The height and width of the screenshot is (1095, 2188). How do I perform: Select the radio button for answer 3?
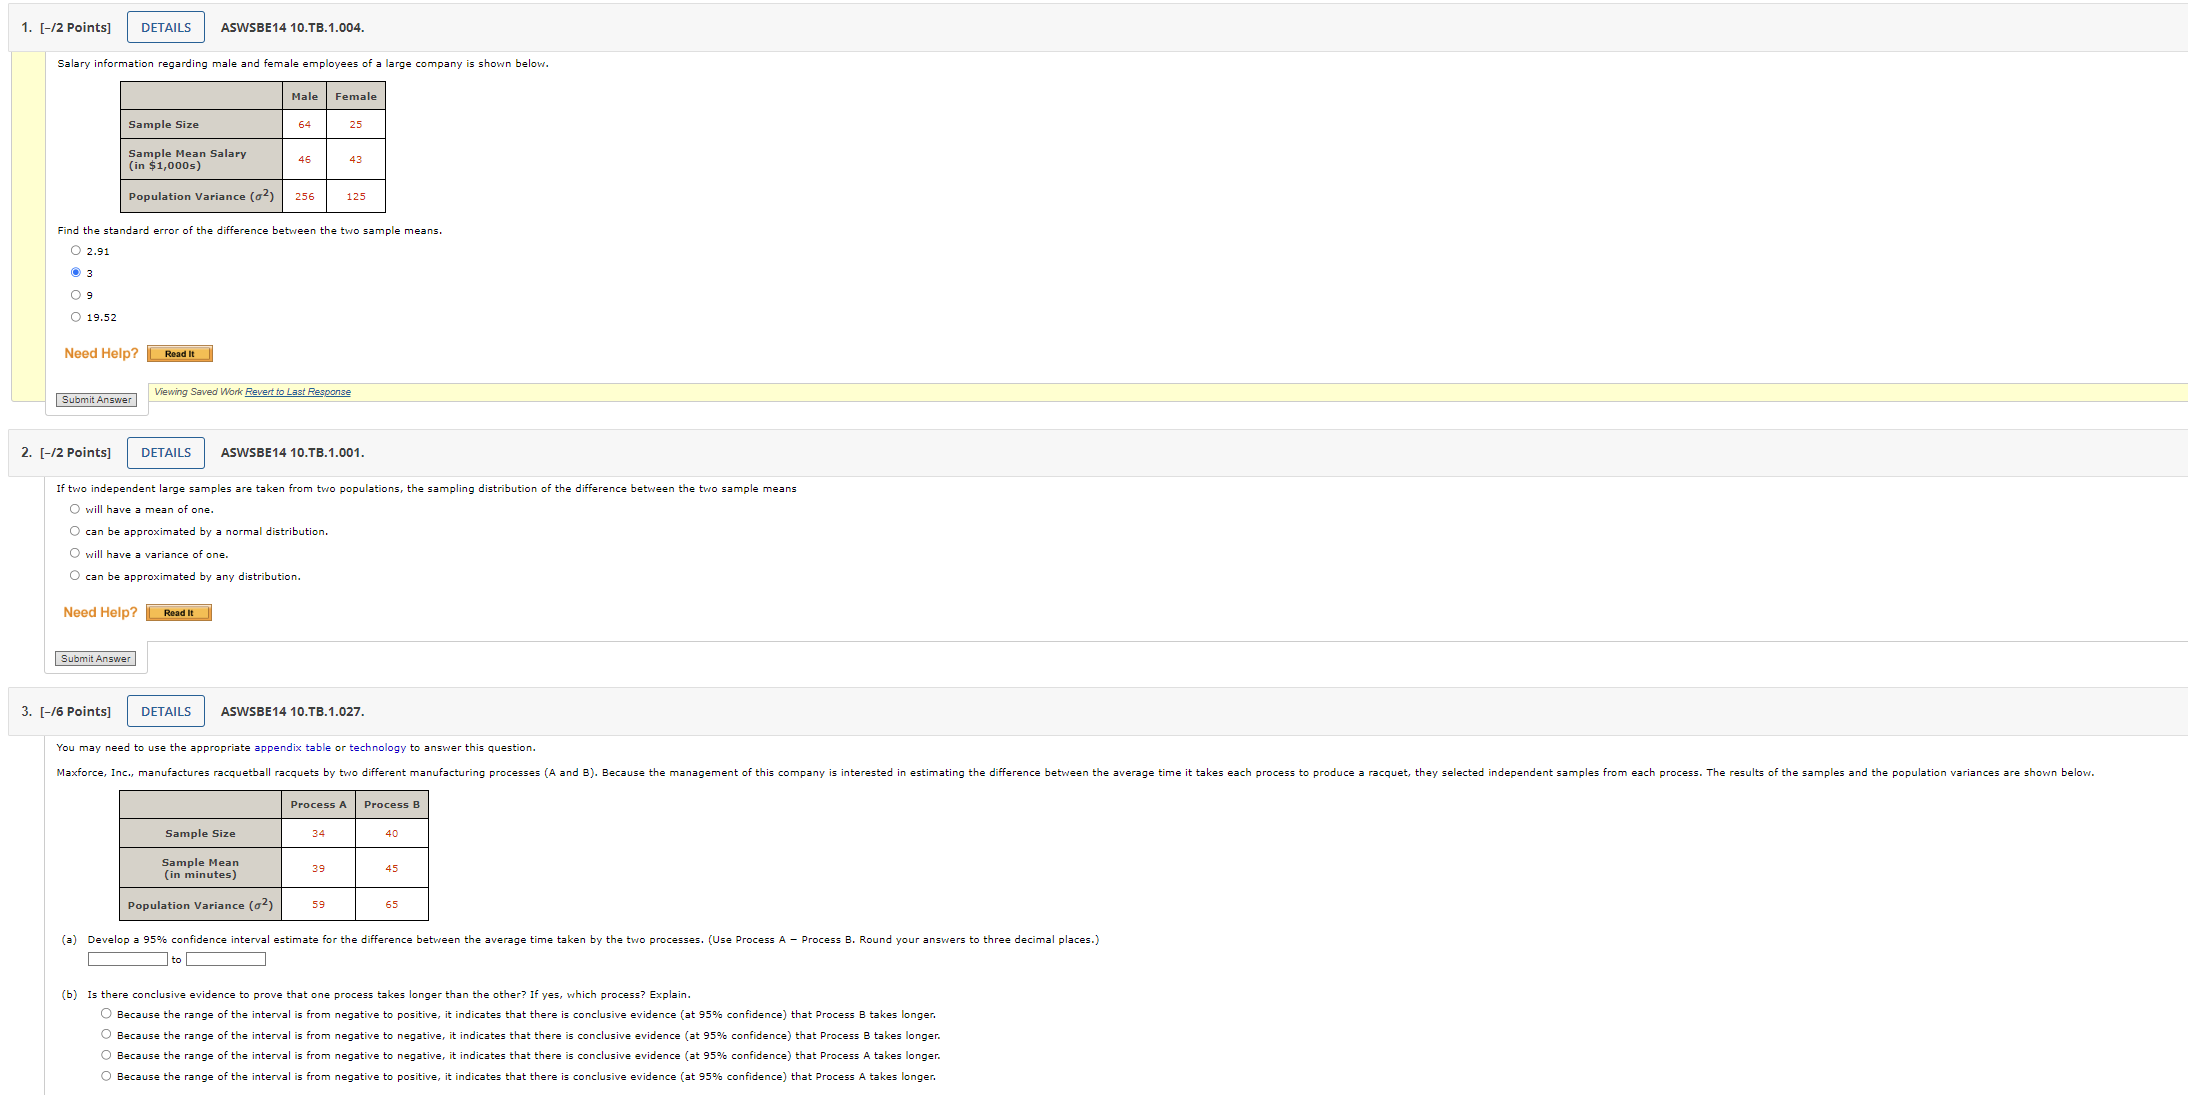76,273
